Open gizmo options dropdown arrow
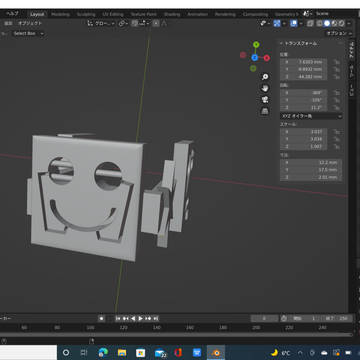Screen dimensions: 360x360 coord(284,23)
